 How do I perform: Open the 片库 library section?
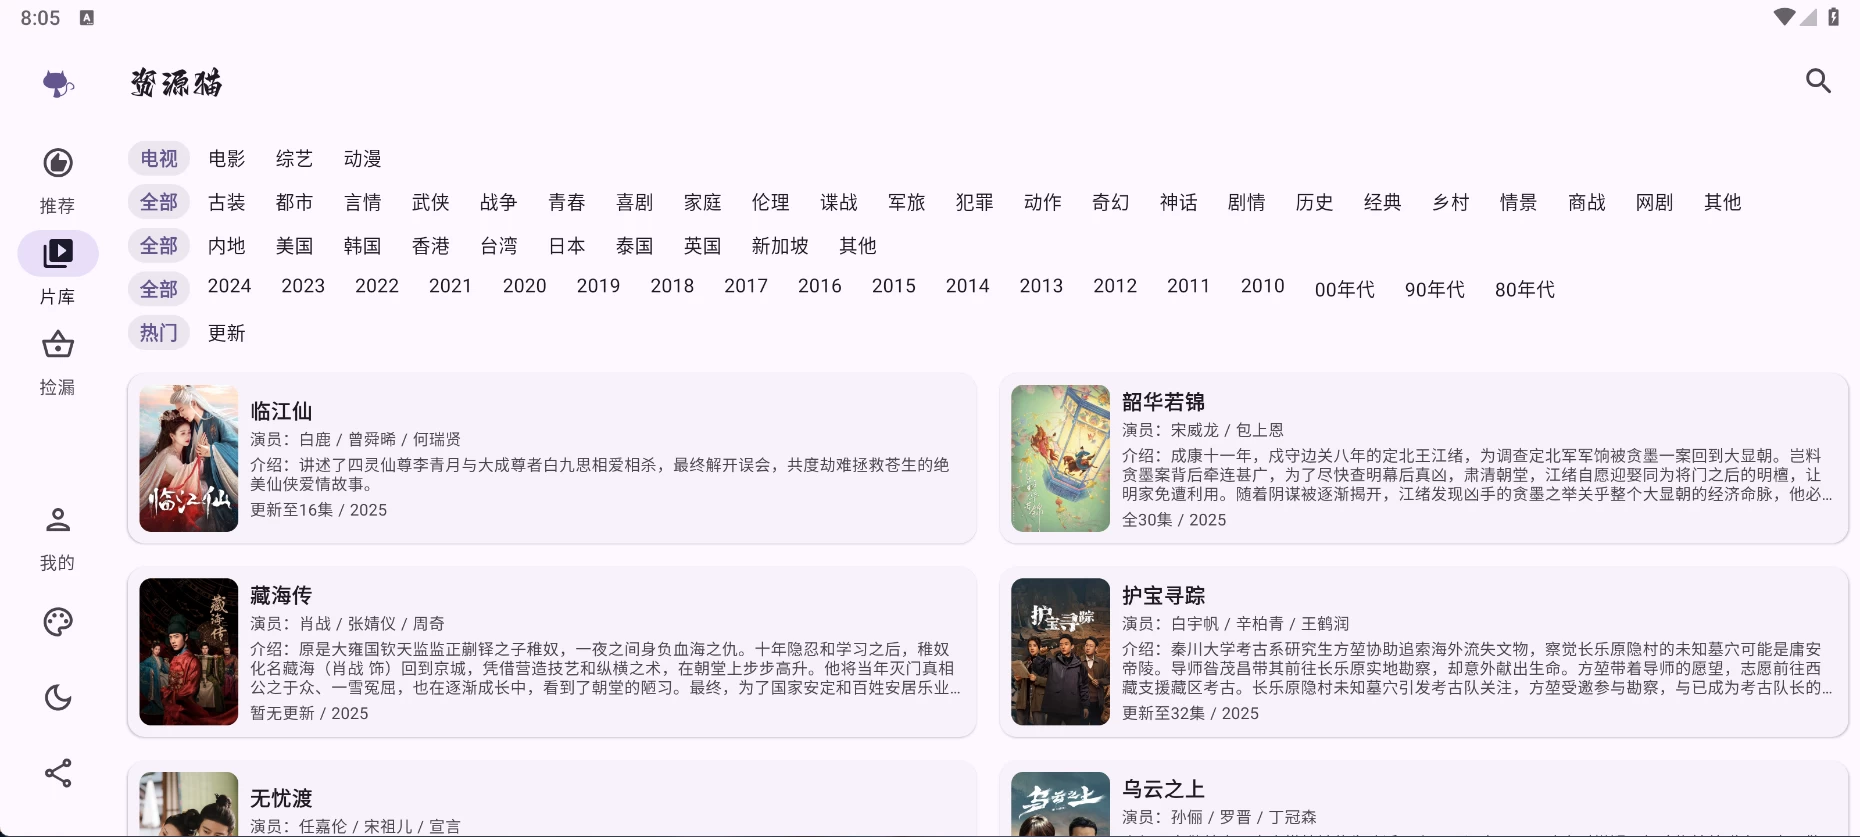click(58, 268)
